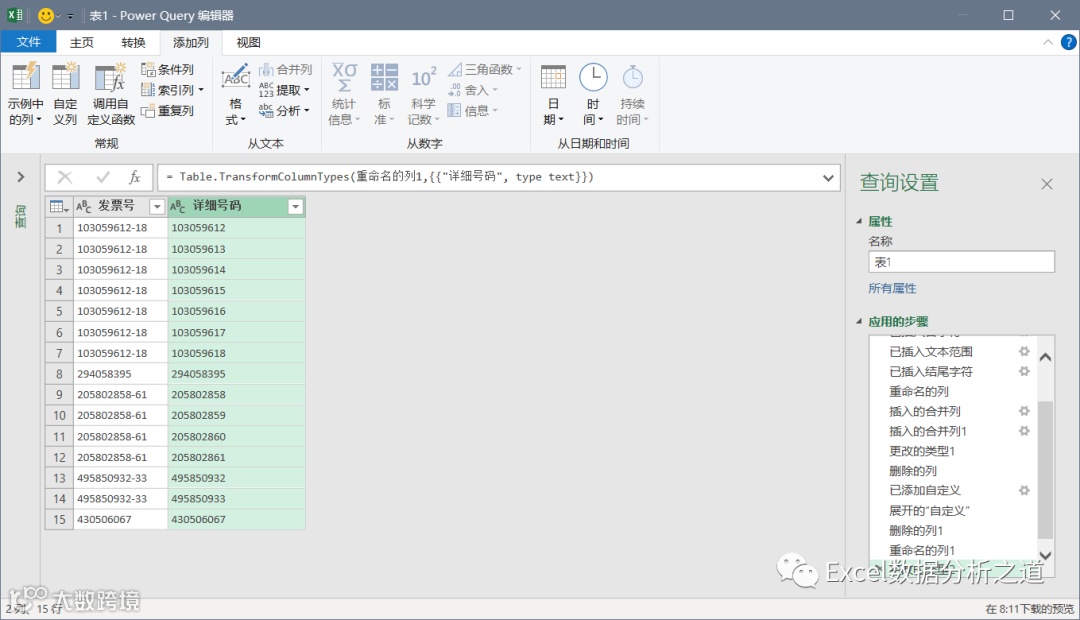Viewport: 1080px width, 620px height.
Task: Select the 添加列 tab
Action: pyautogui.click(x=191, y=42)
